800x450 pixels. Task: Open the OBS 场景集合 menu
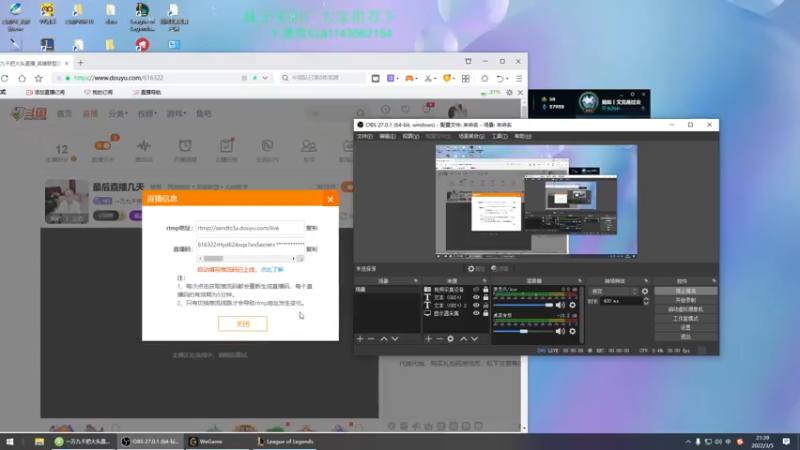tap(471, 136)
